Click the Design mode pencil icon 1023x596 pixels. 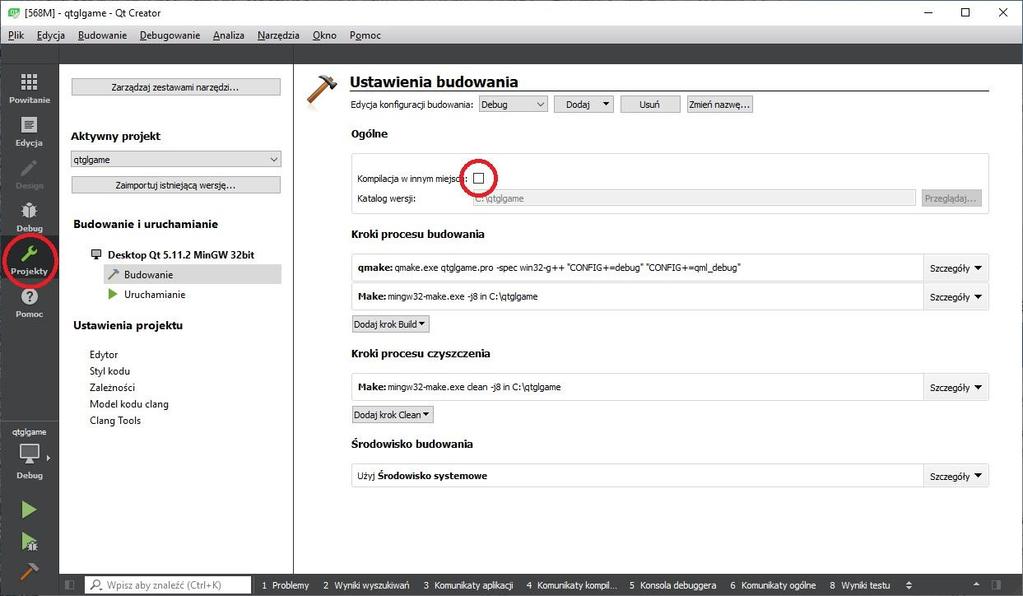[29, 174]
